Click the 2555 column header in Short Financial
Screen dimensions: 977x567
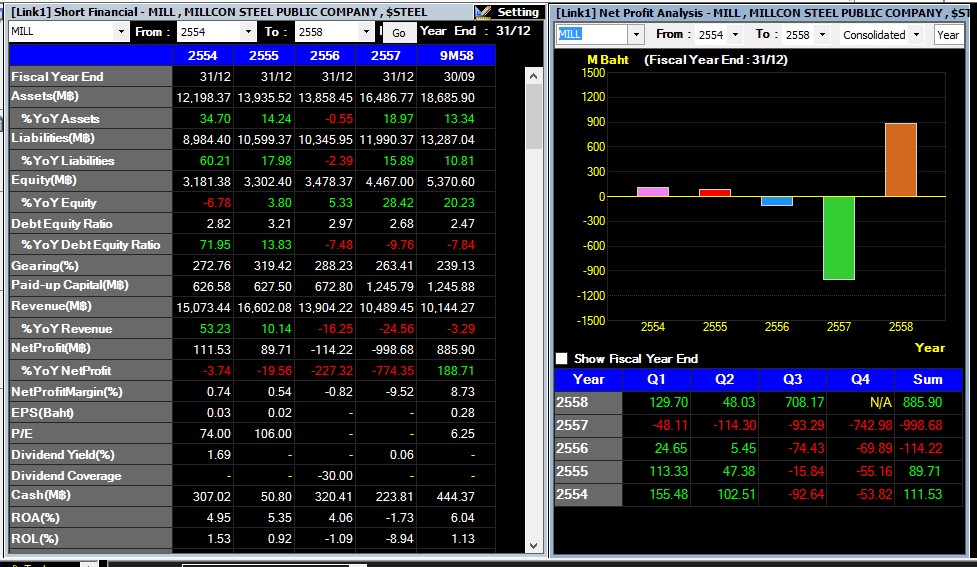tap(264, 55)
